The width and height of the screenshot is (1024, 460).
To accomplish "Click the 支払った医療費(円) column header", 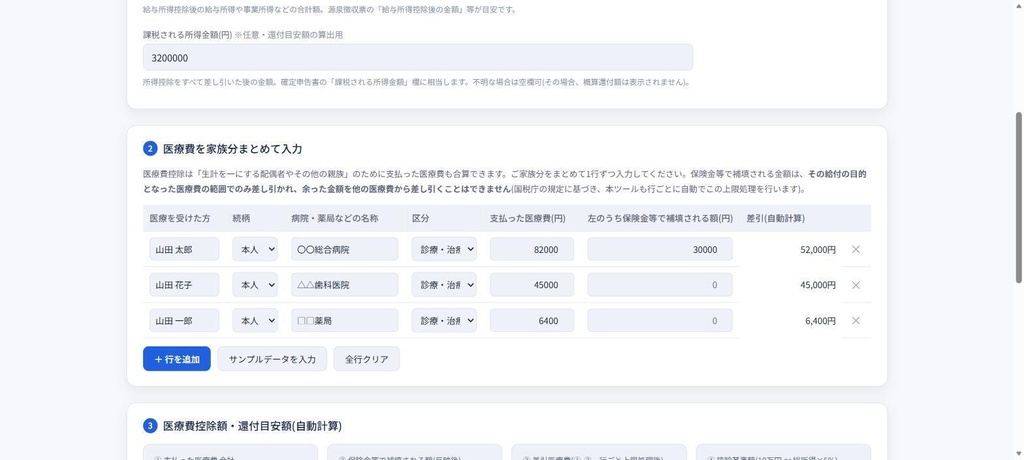I will click(528, 218).
